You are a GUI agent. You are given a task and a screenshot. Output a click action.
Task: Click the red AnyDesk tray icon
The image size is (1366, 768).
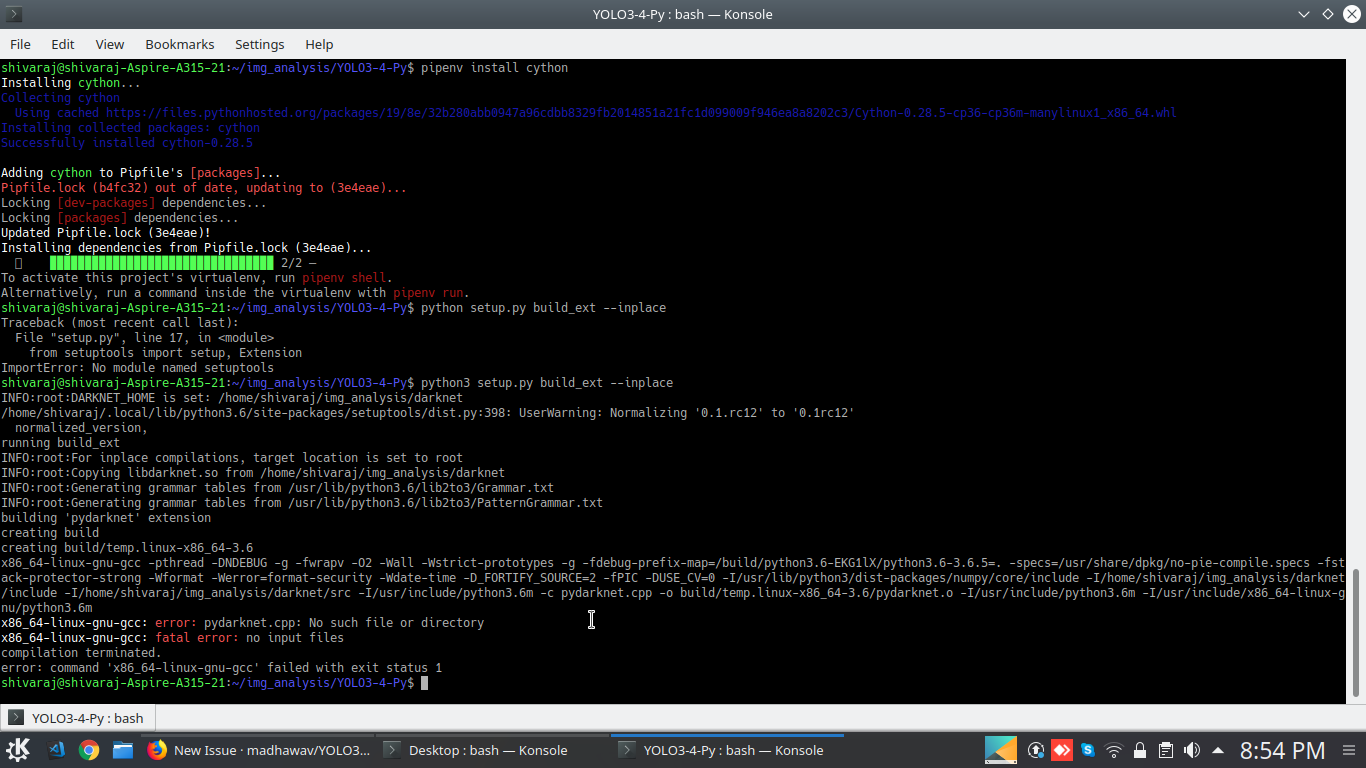tap(1062, 750)
